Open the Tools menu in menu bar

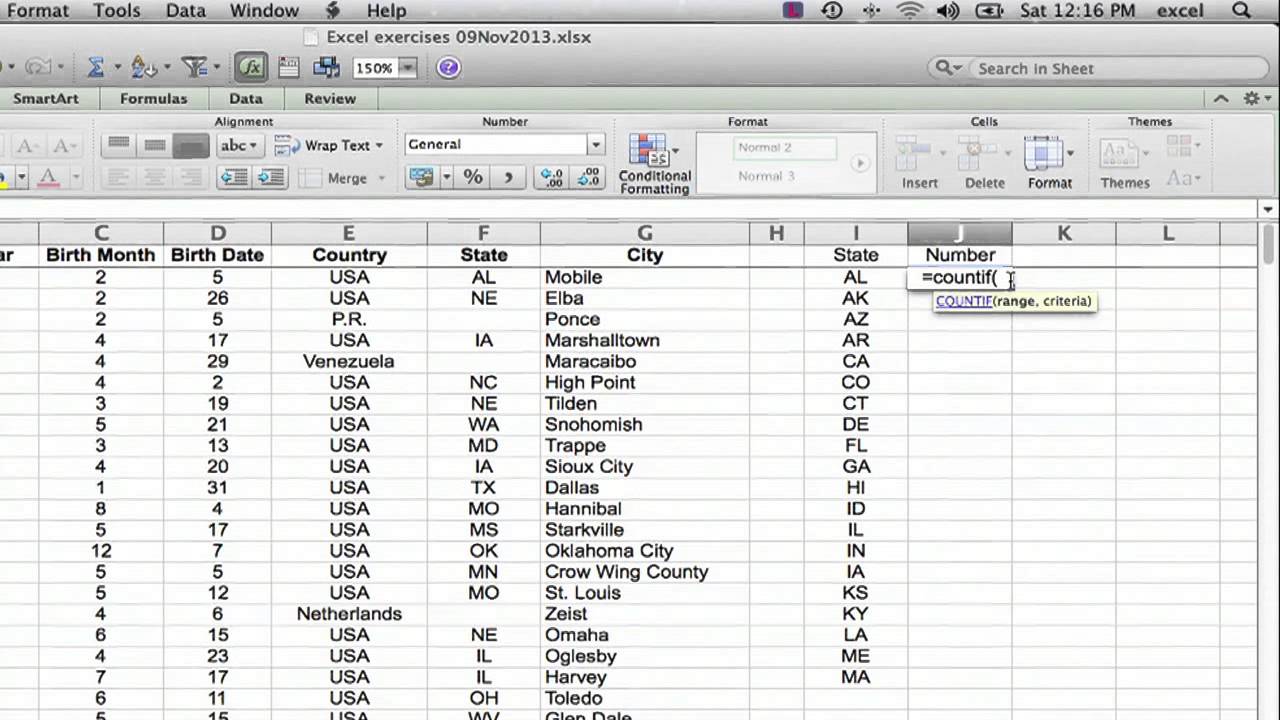click(116, 11)
